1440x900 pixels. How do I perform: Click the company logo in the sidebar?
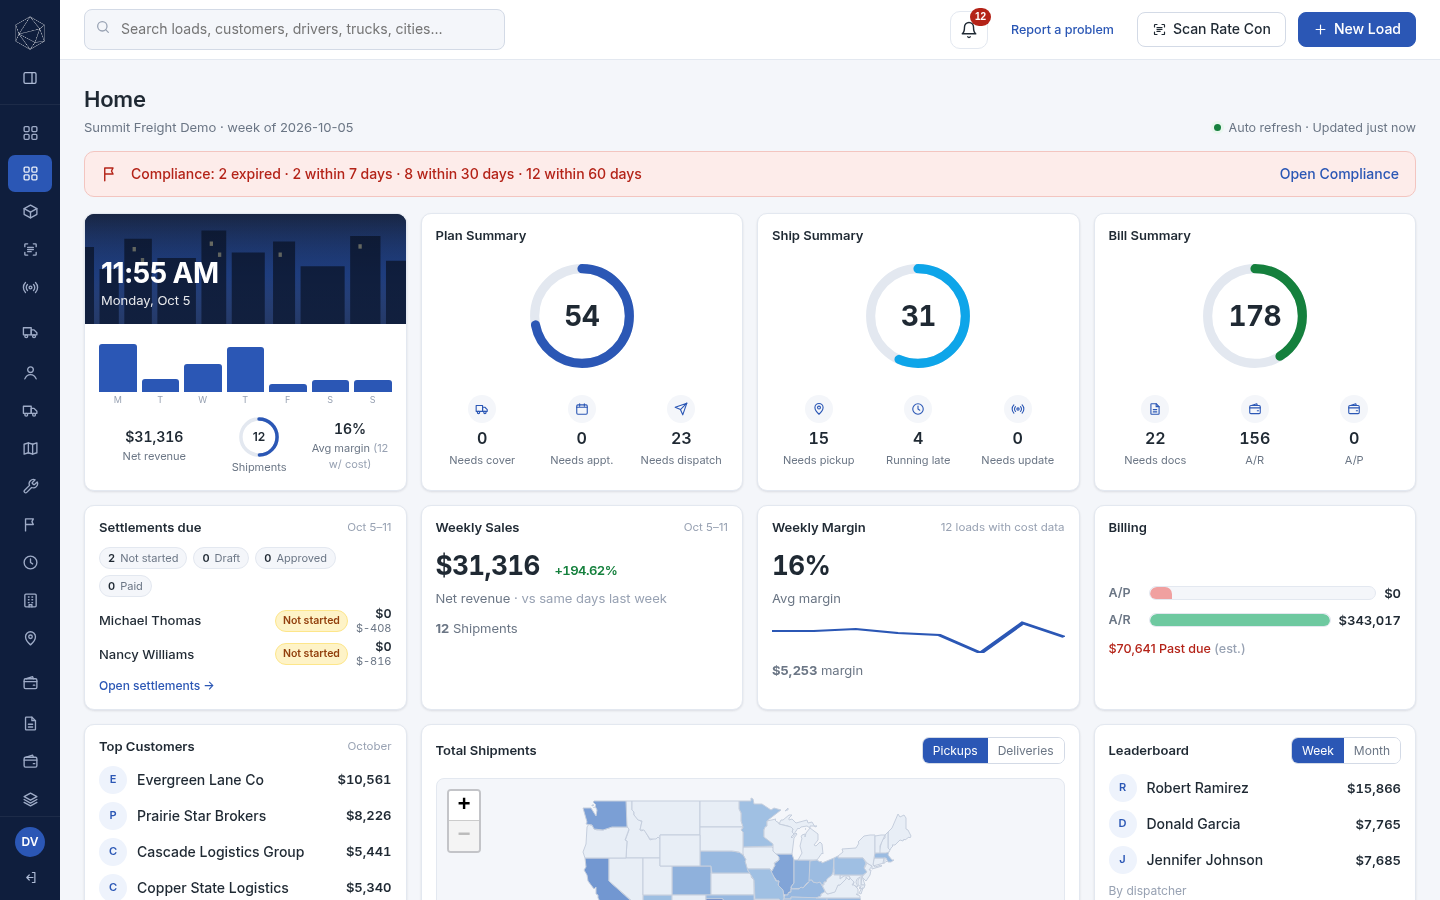tap(30, 33)
